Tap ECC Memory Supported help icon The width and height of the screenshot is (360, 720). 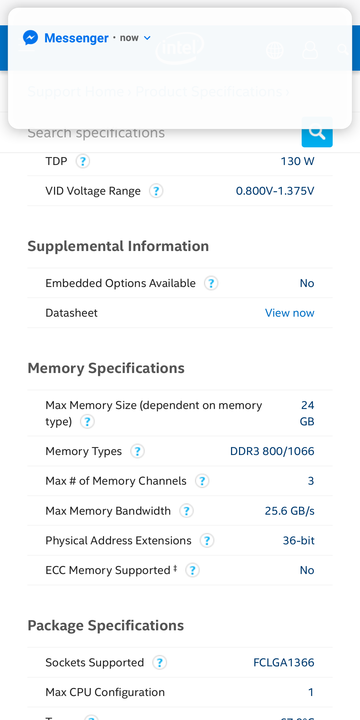192,570
